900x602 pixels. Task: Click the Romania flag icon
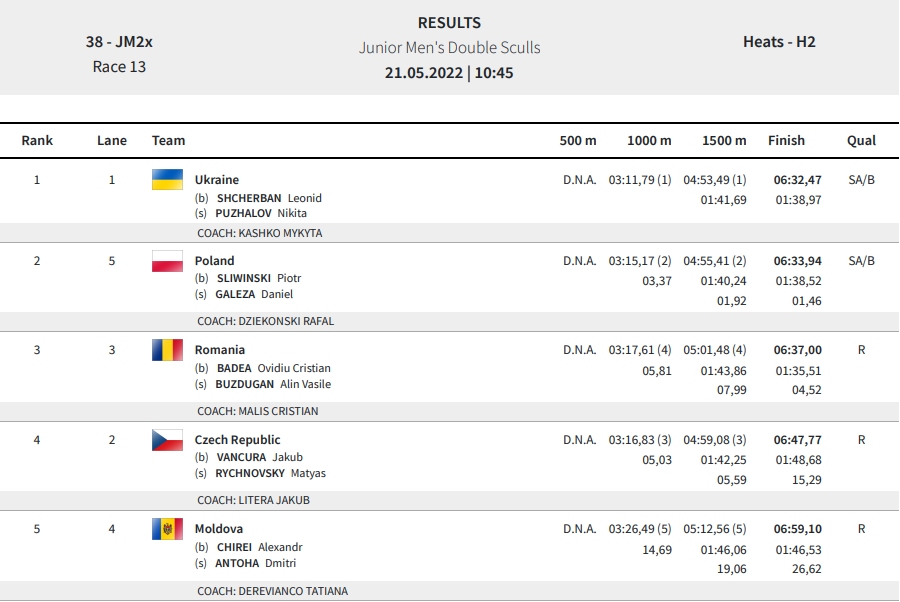(x=167, y=350)
